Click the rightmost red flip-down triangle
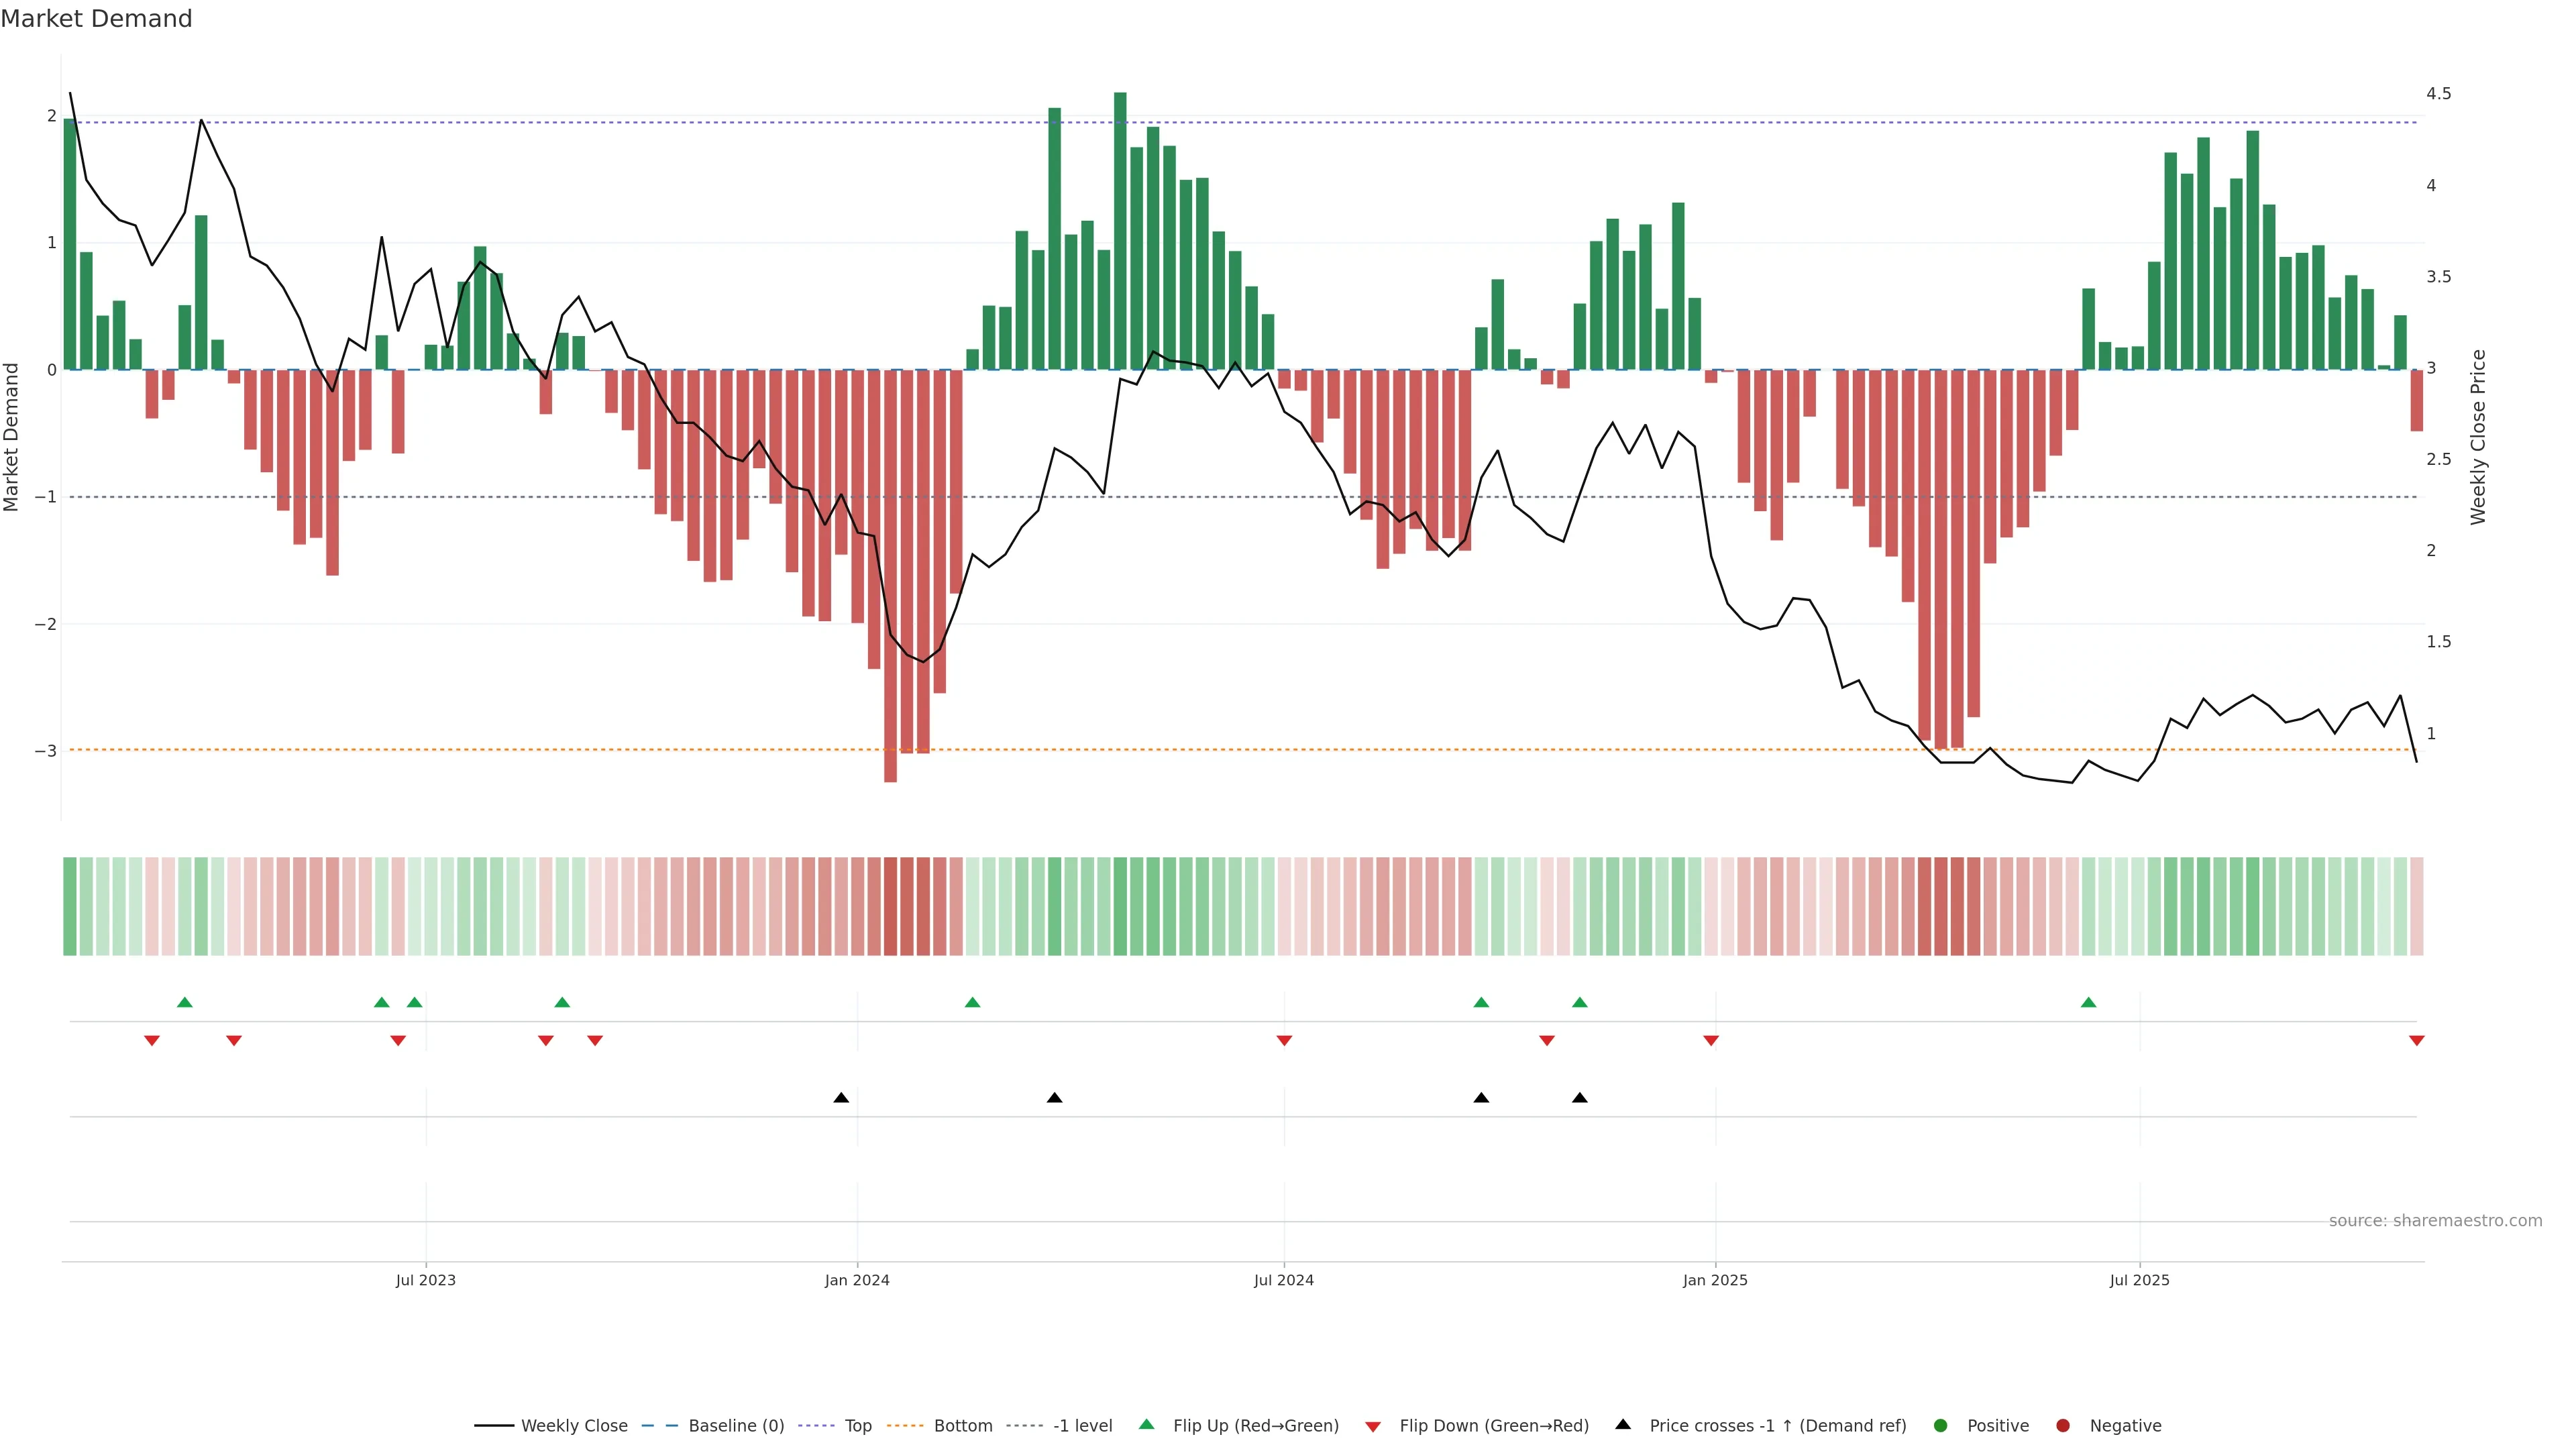 click(x=2417, y=1041)
